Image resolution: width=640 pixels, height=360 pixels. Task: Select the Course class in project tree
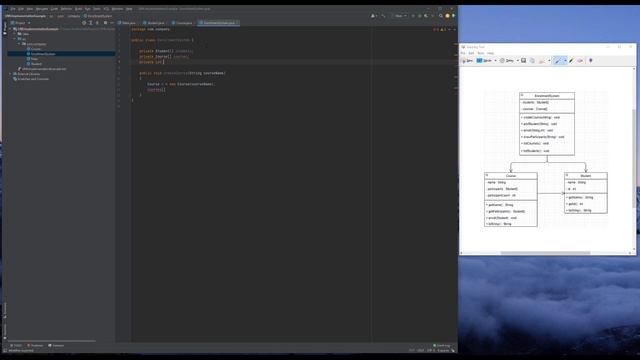(33, 49)
